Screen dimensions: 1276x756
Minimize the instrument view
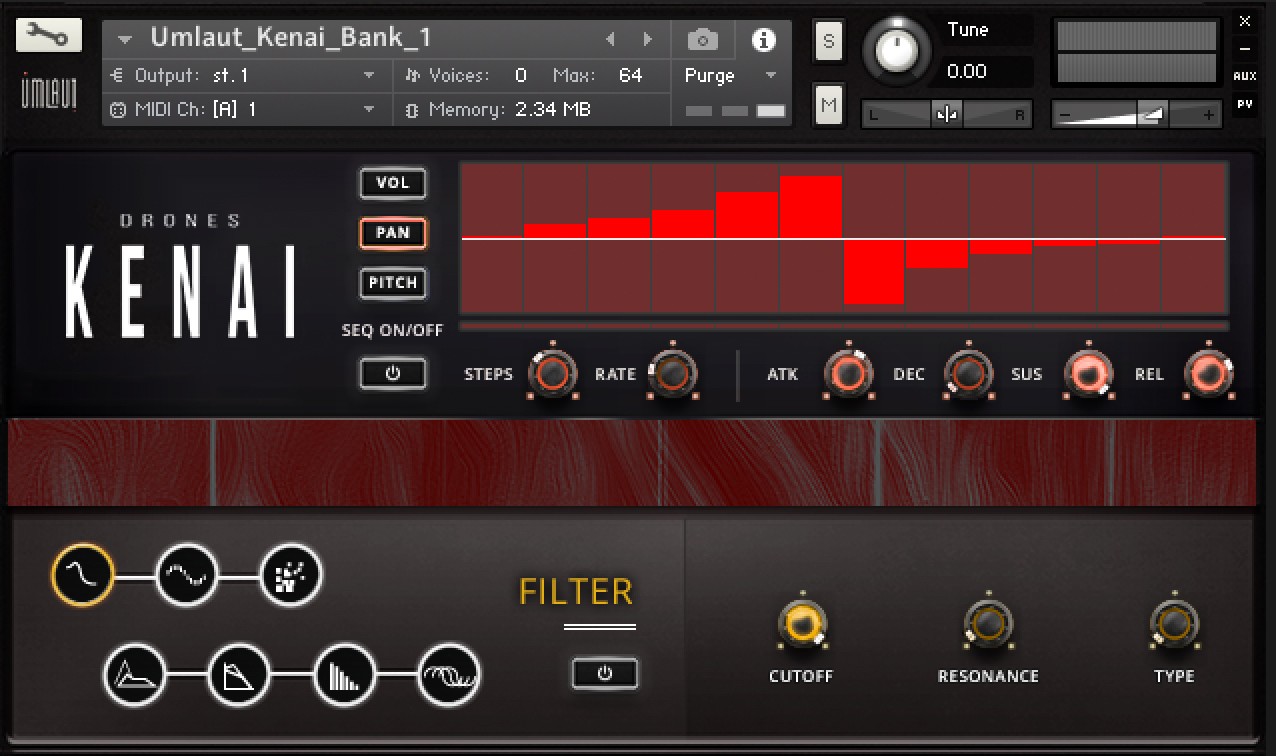click(1245, 48)
